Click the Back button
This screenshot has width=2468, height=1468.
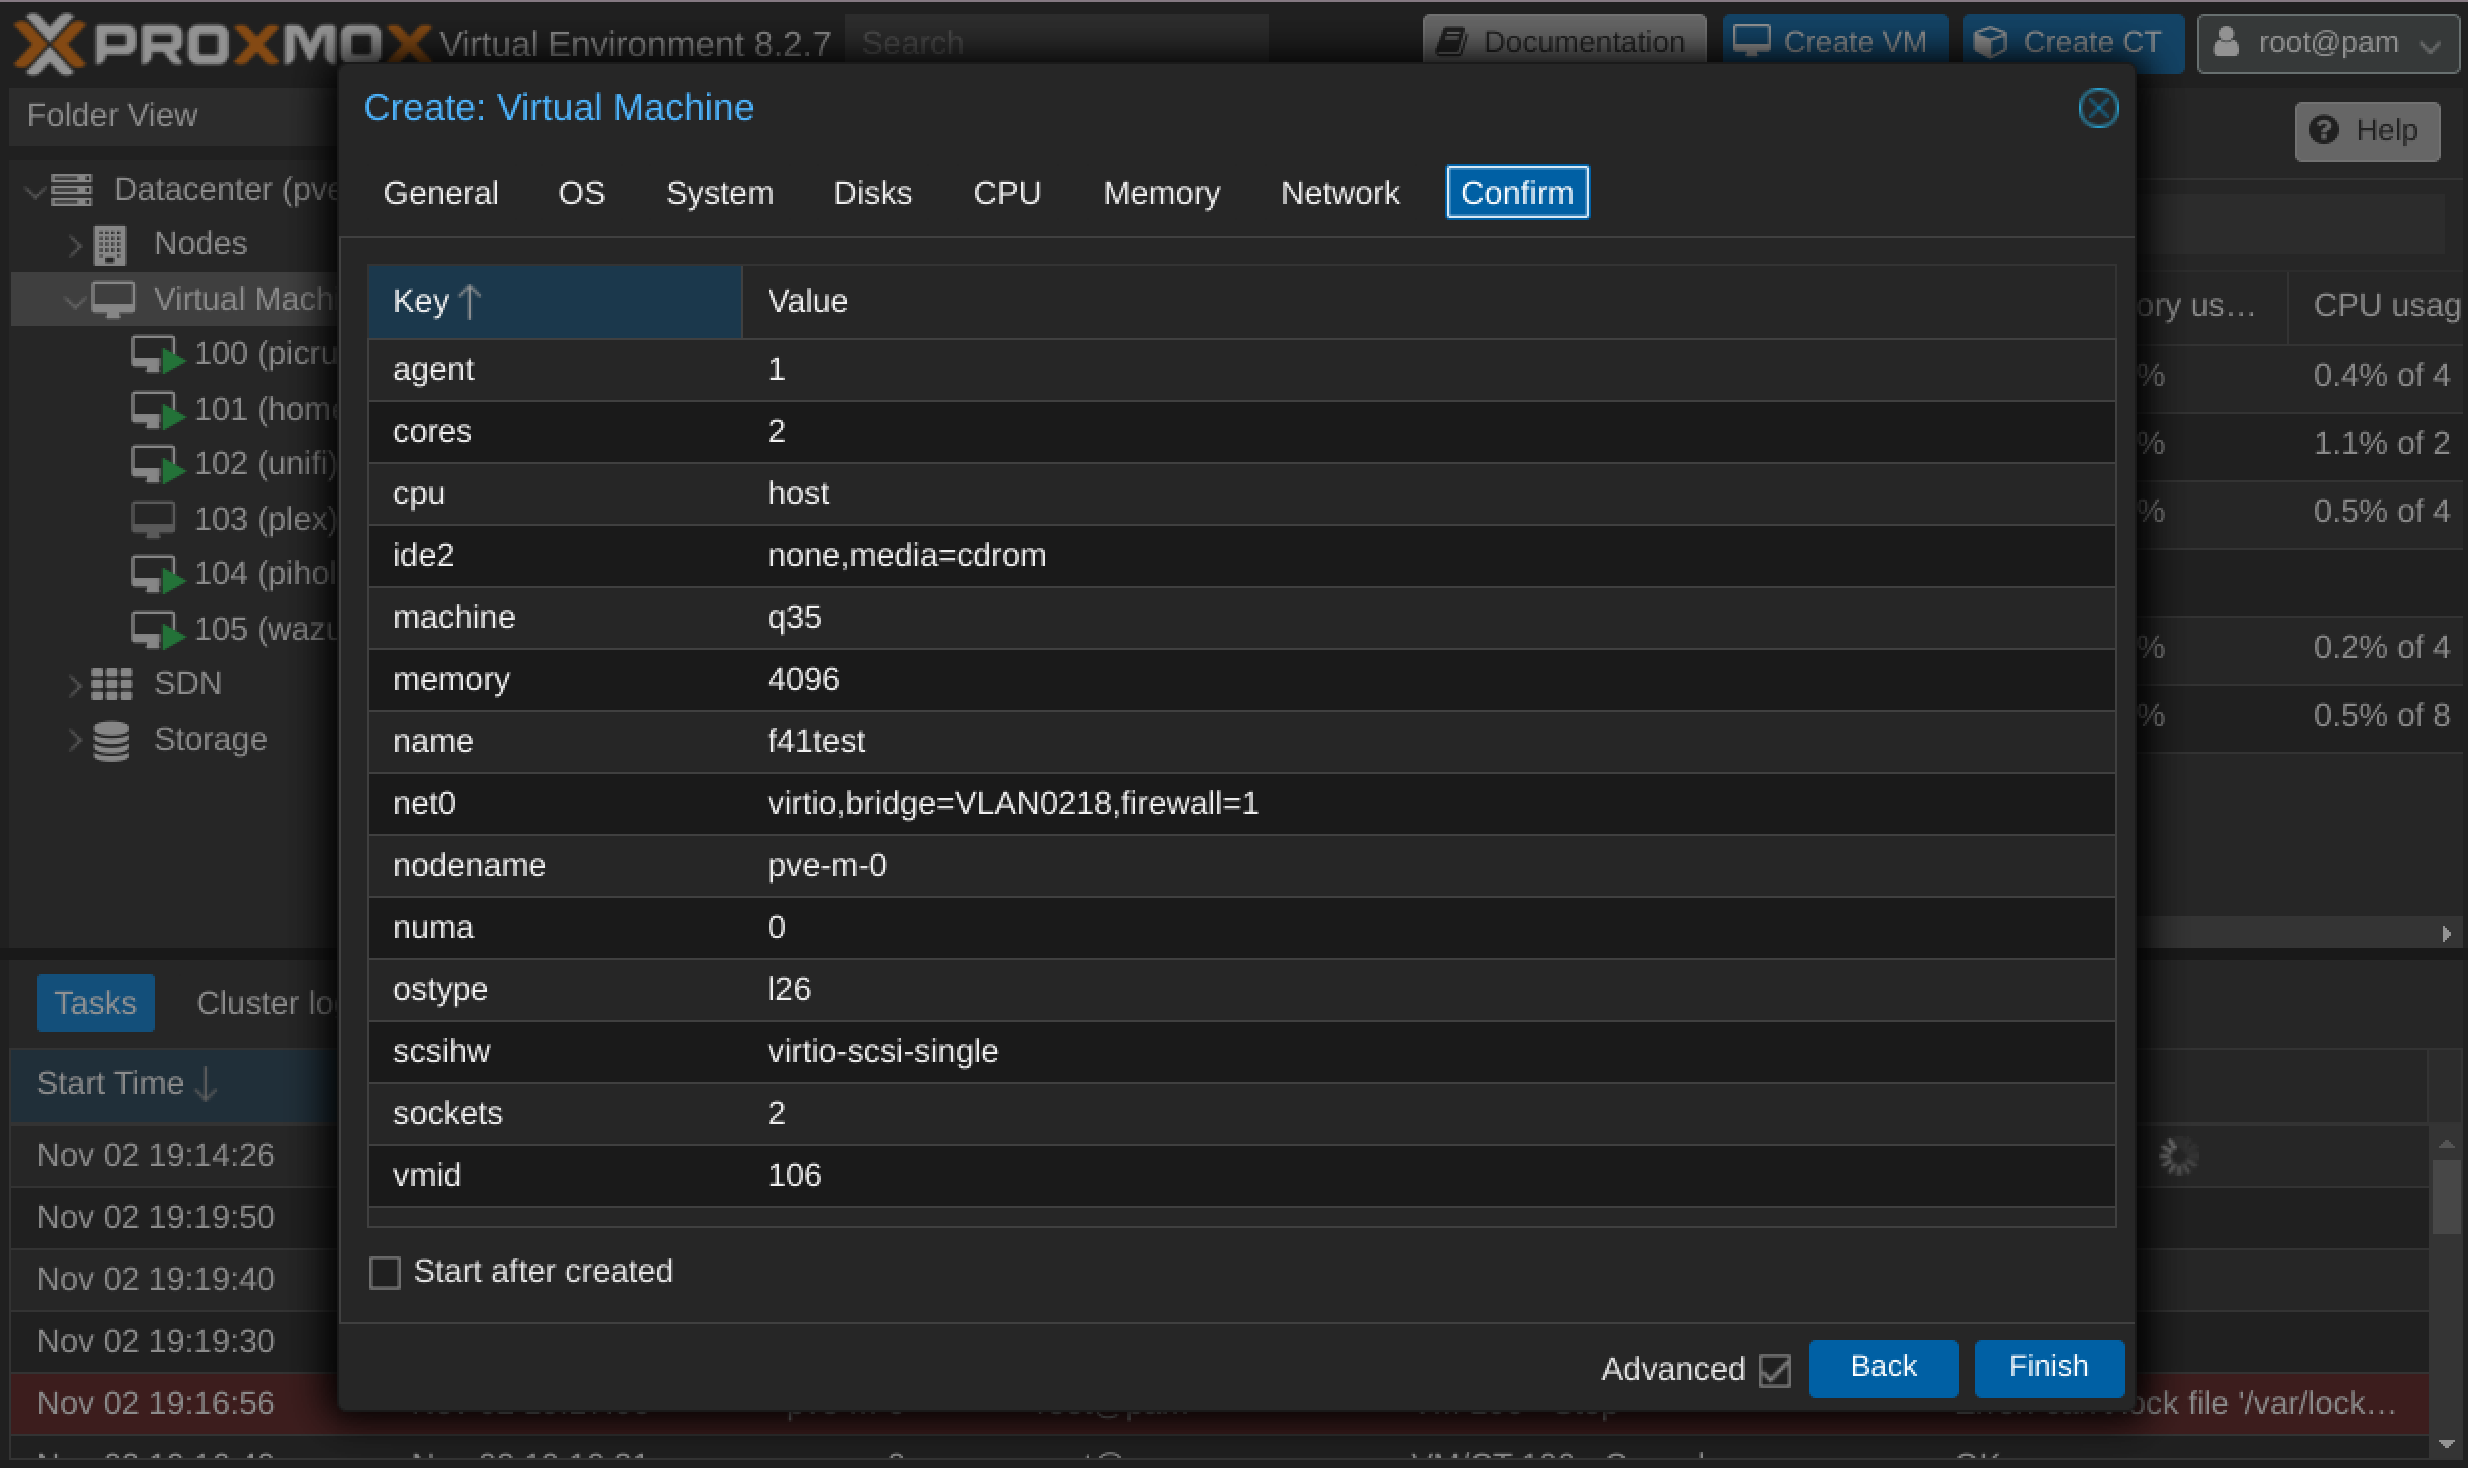(x=1881, y=1367)
